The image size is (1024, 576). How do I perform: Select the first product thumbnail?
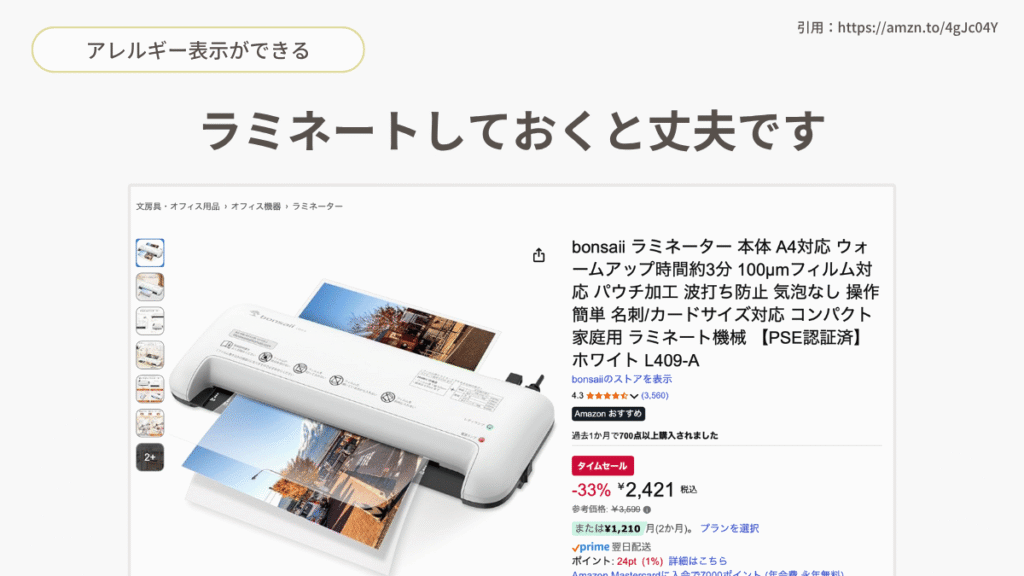click(x=150, y=253)
